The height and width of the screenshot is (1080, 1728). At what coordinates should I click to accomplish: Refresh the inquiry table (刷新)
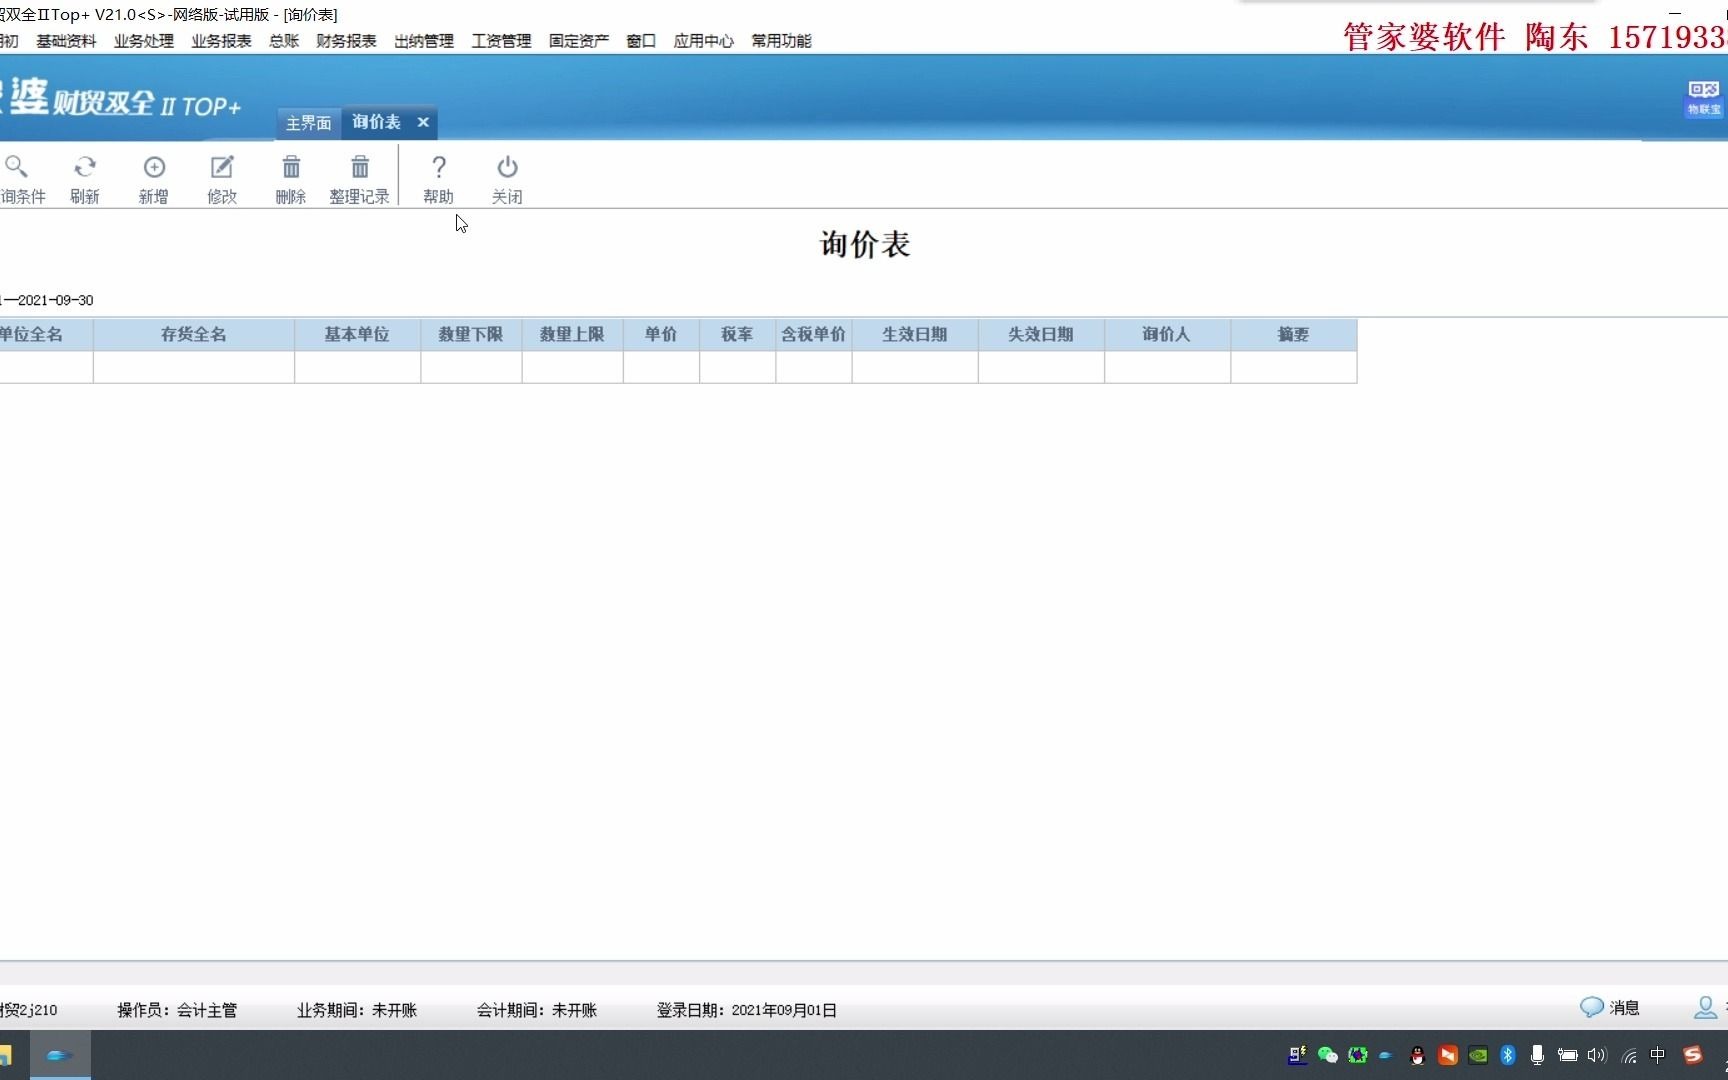click(85, 179)
